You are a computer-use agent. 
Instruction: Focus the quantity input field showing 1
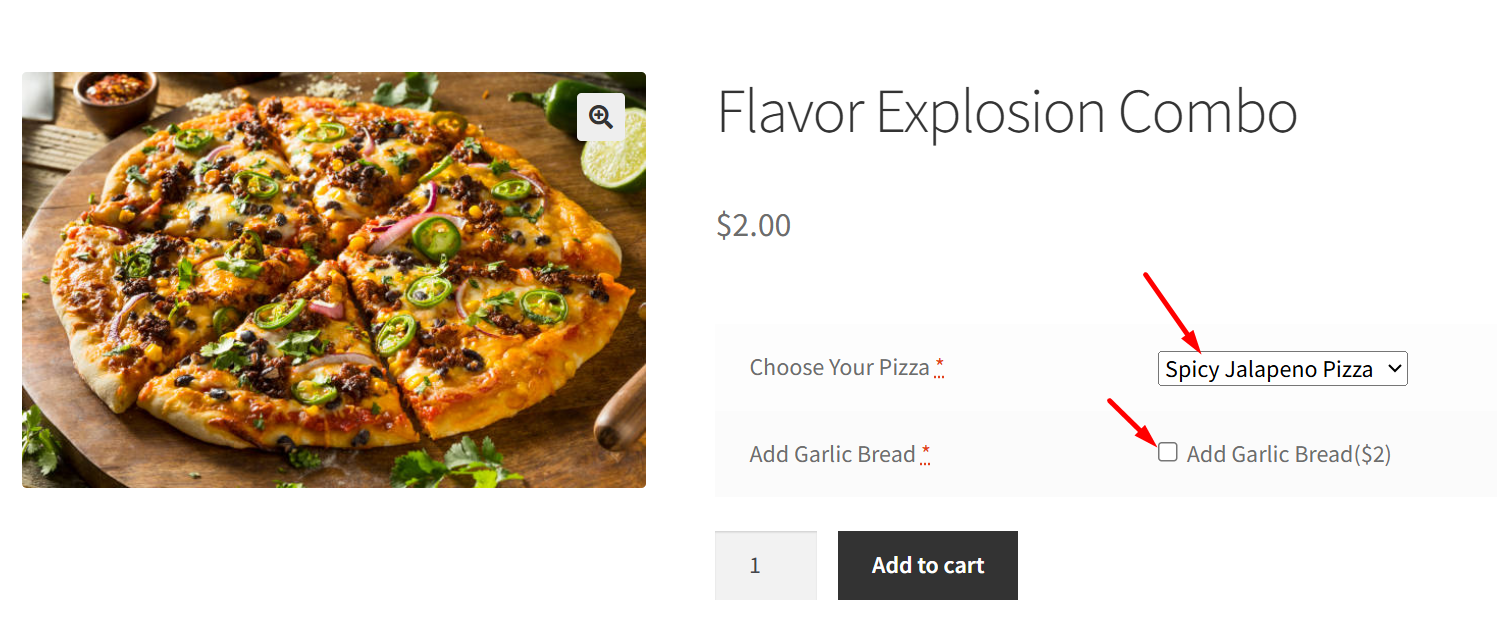(x=765, y=565)
